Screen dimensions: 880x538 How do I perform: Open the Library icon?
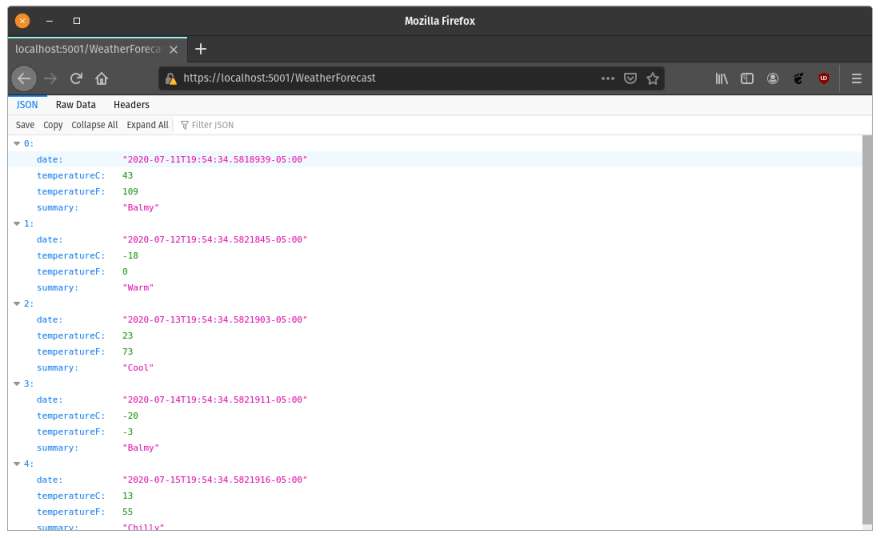click(x=722, y=79)
